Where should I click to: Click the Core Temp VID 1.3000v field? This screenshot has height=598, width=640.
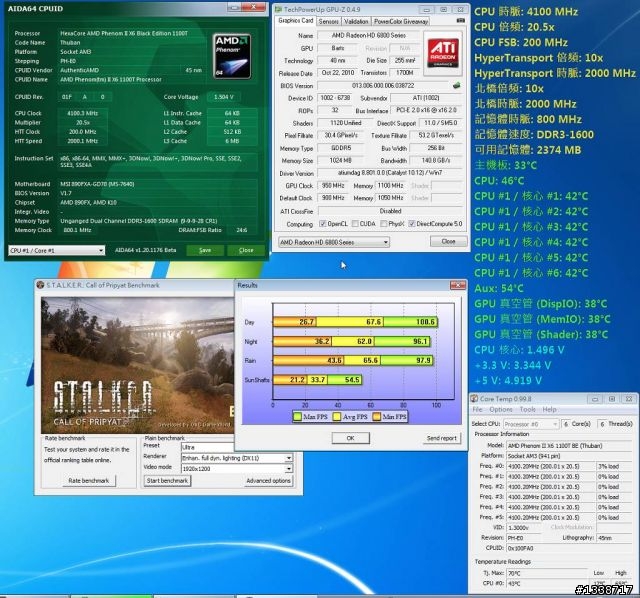(524, 527)
